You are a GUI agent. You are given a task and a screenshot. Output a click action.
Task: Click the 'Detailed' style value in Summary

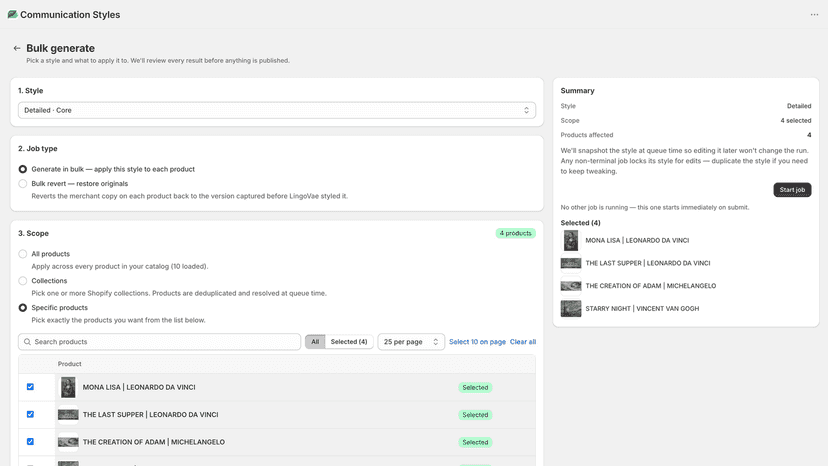(x=799, y=106)
